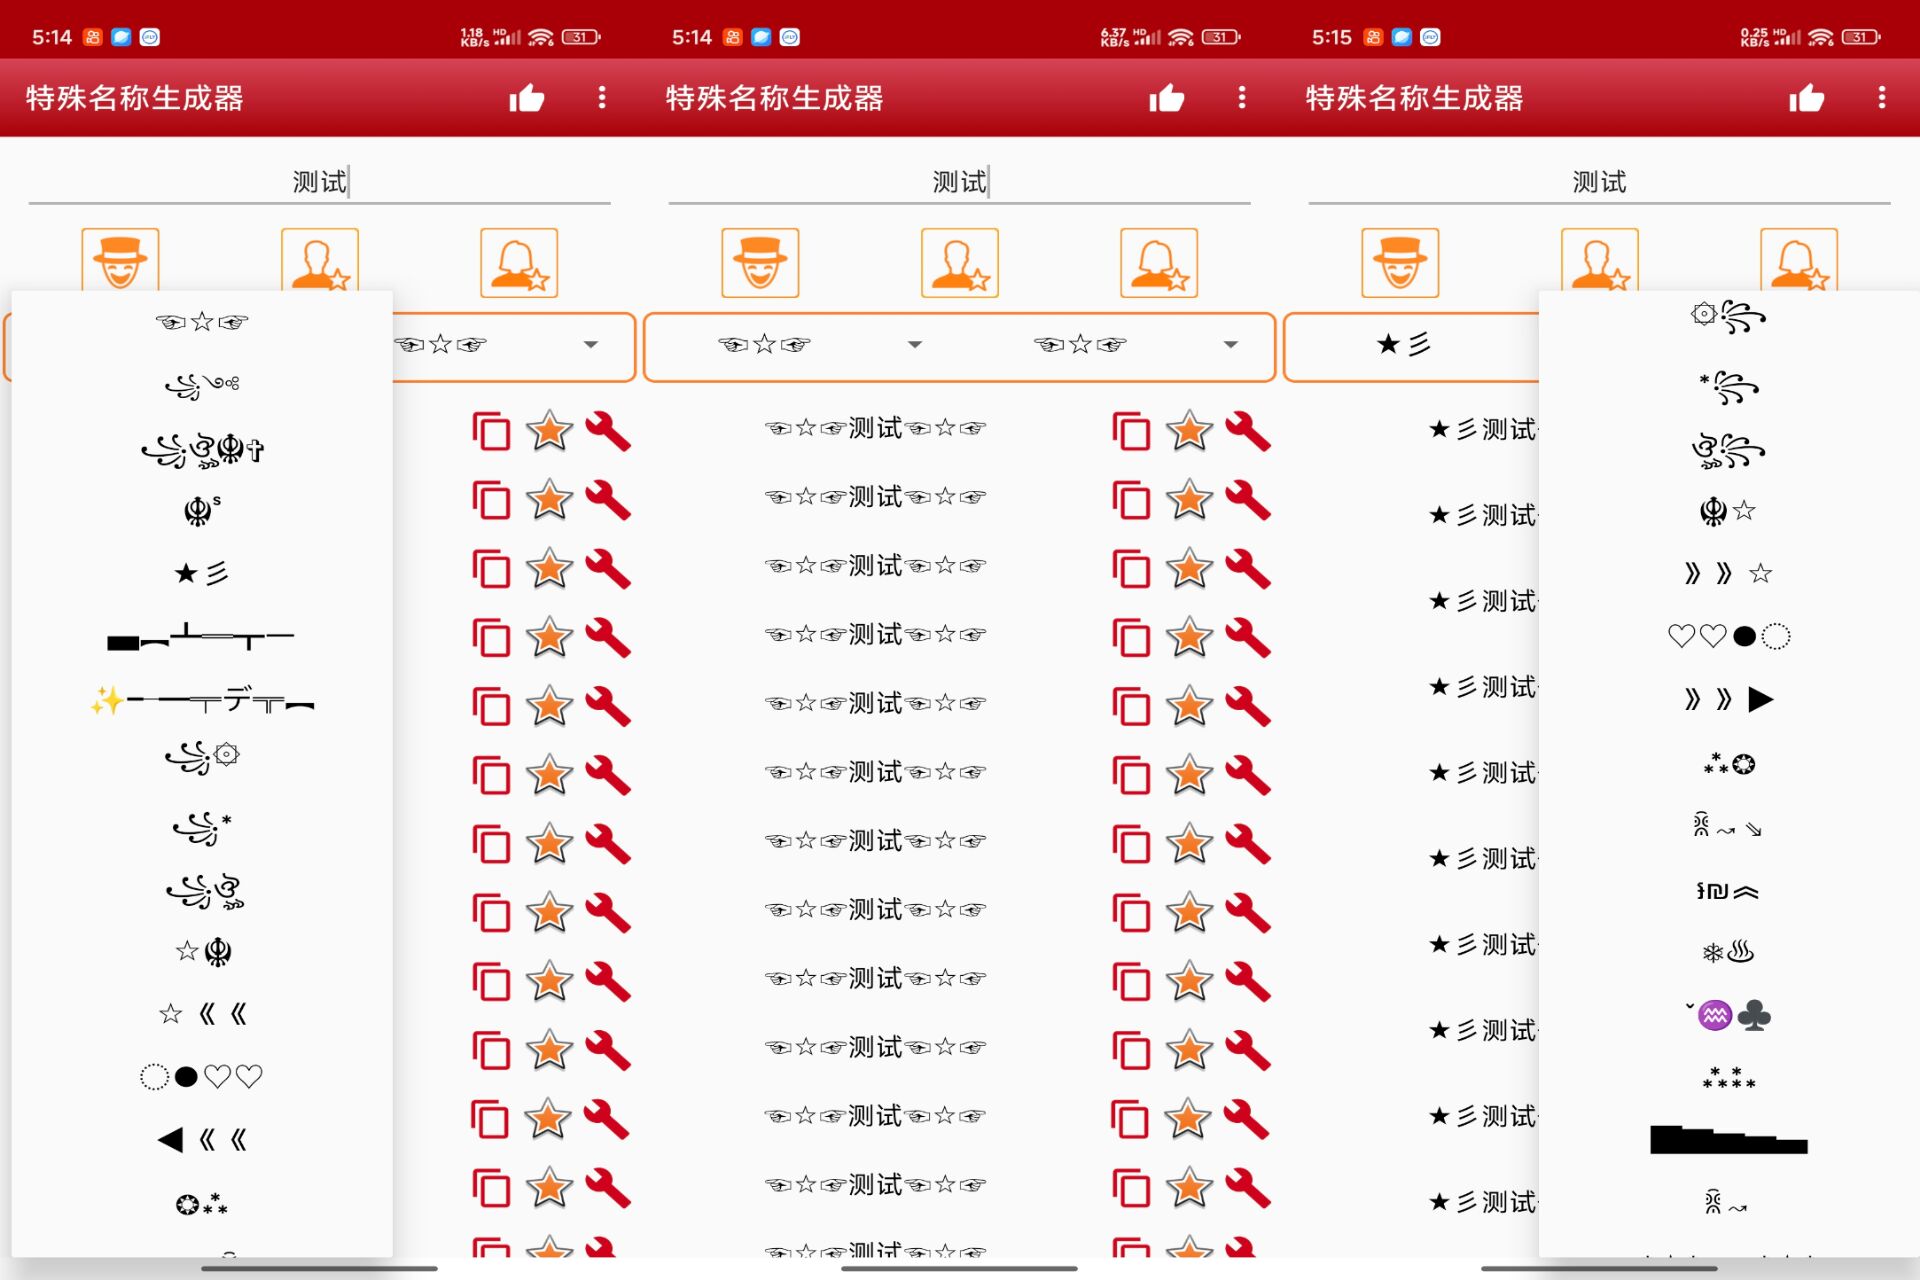This screenshot has width=1920, height=1280.
Task: Open the wrench tool on the bottom result
Action: tap(610, 1190)
